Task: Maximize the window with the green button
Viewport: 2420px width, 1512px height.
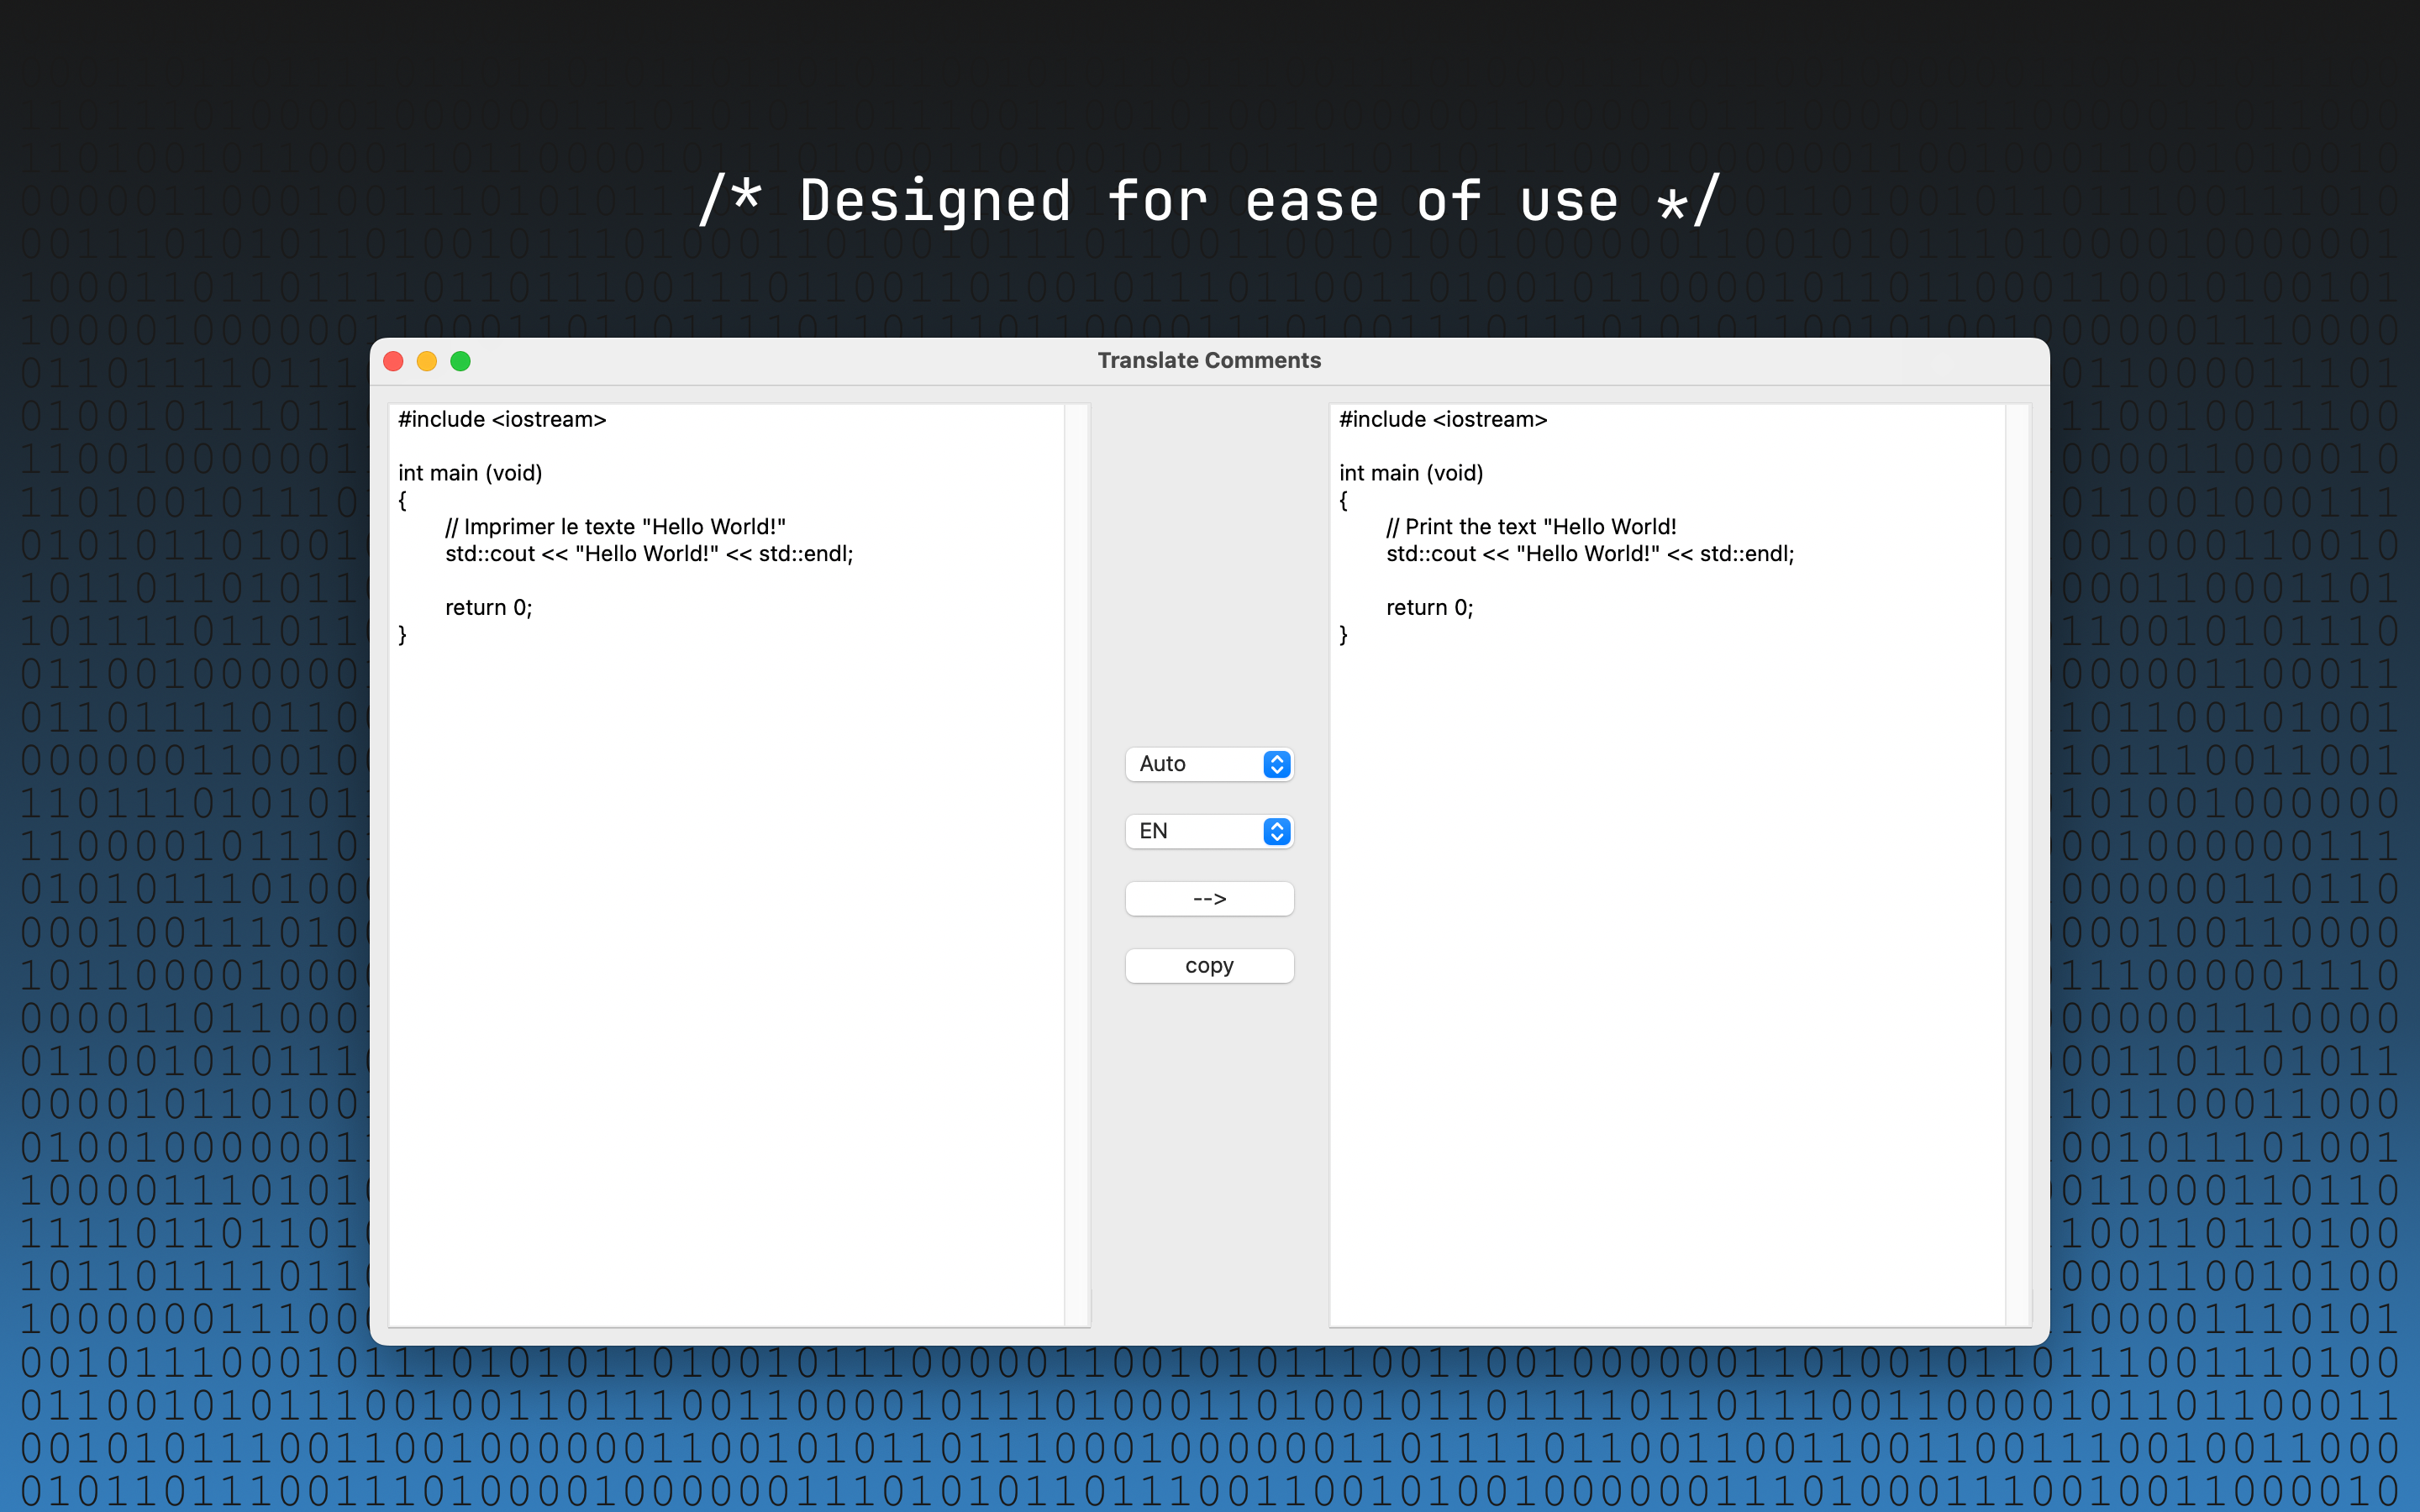Action: pyautogui.click(x=460, y=361)
